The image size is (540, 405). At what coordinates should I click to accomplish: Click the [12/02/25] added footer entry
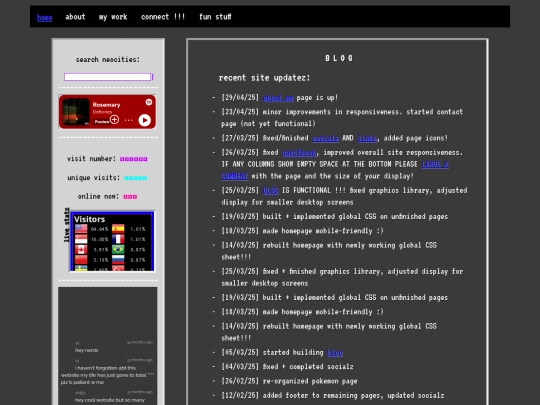tap(333, 396)
